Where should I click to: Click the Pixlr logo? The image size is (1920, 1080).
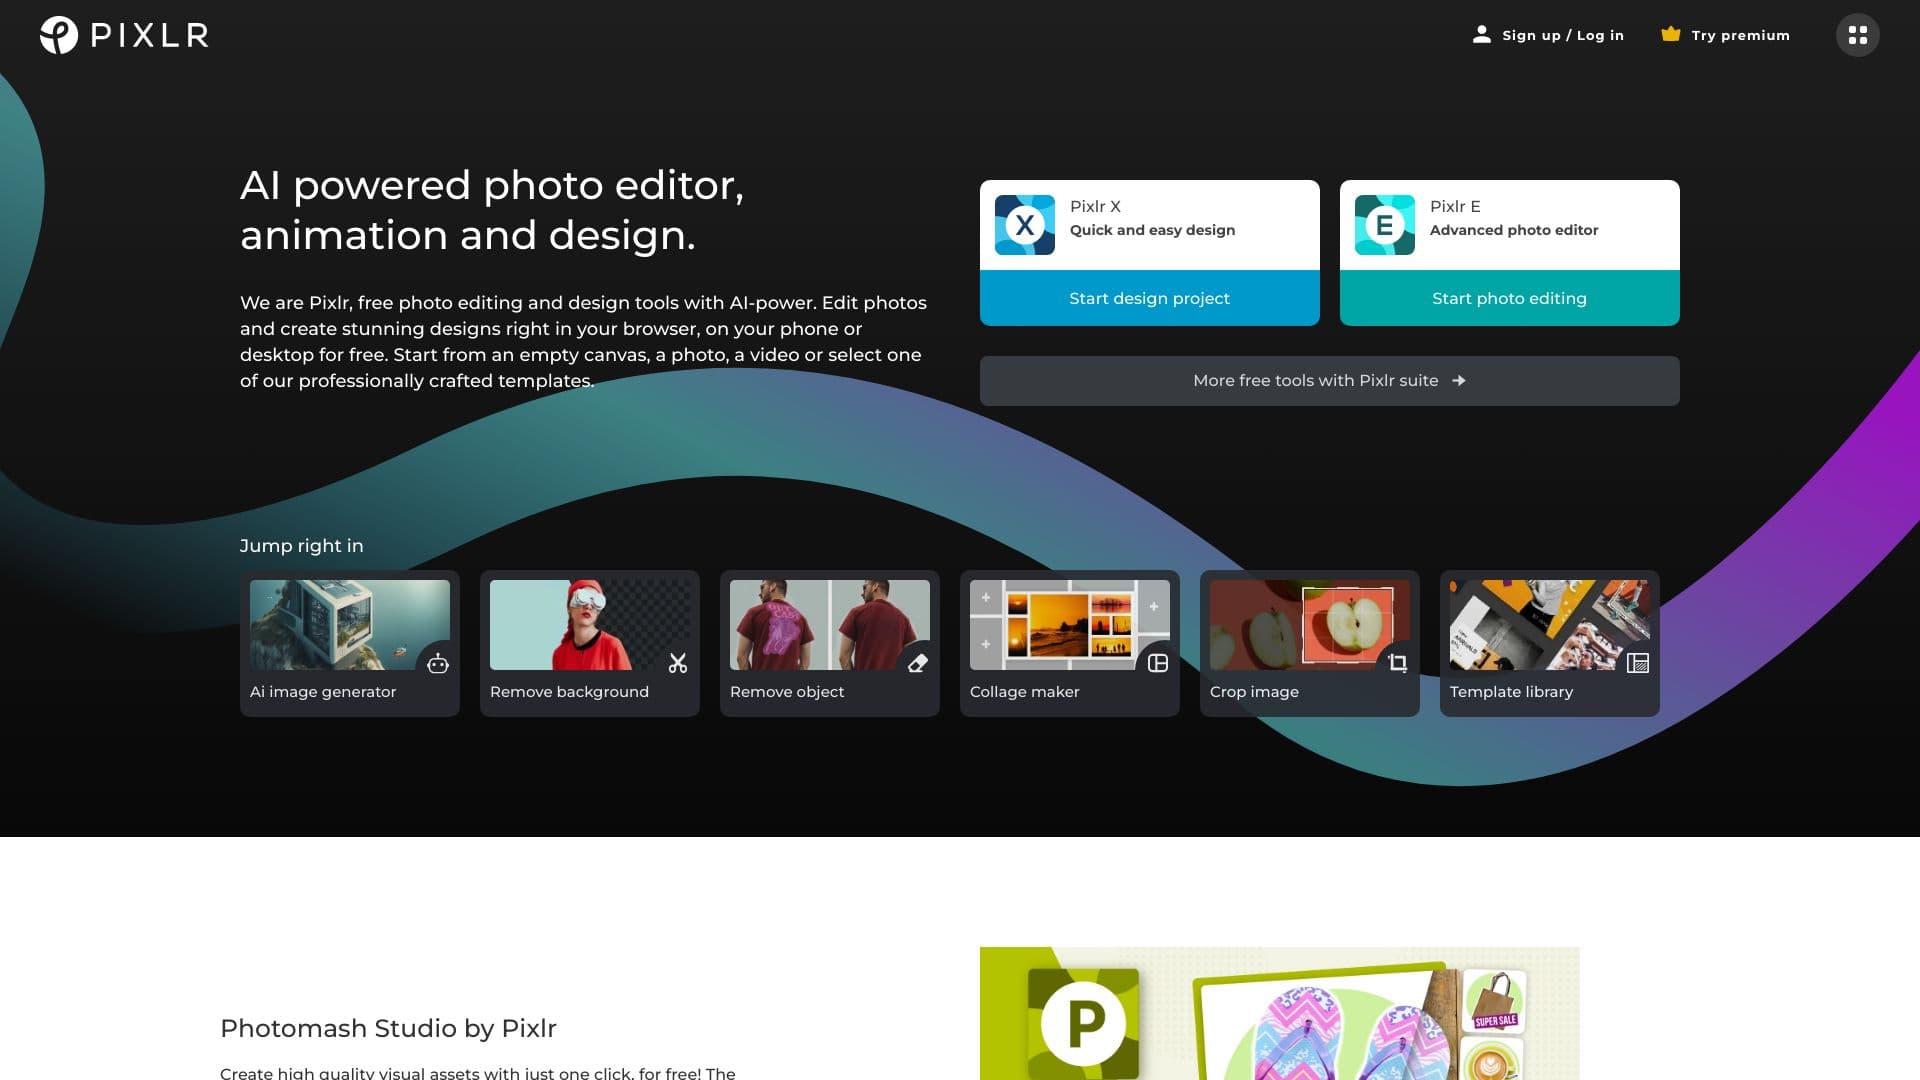pyautogui.click(x=122, y=35)
